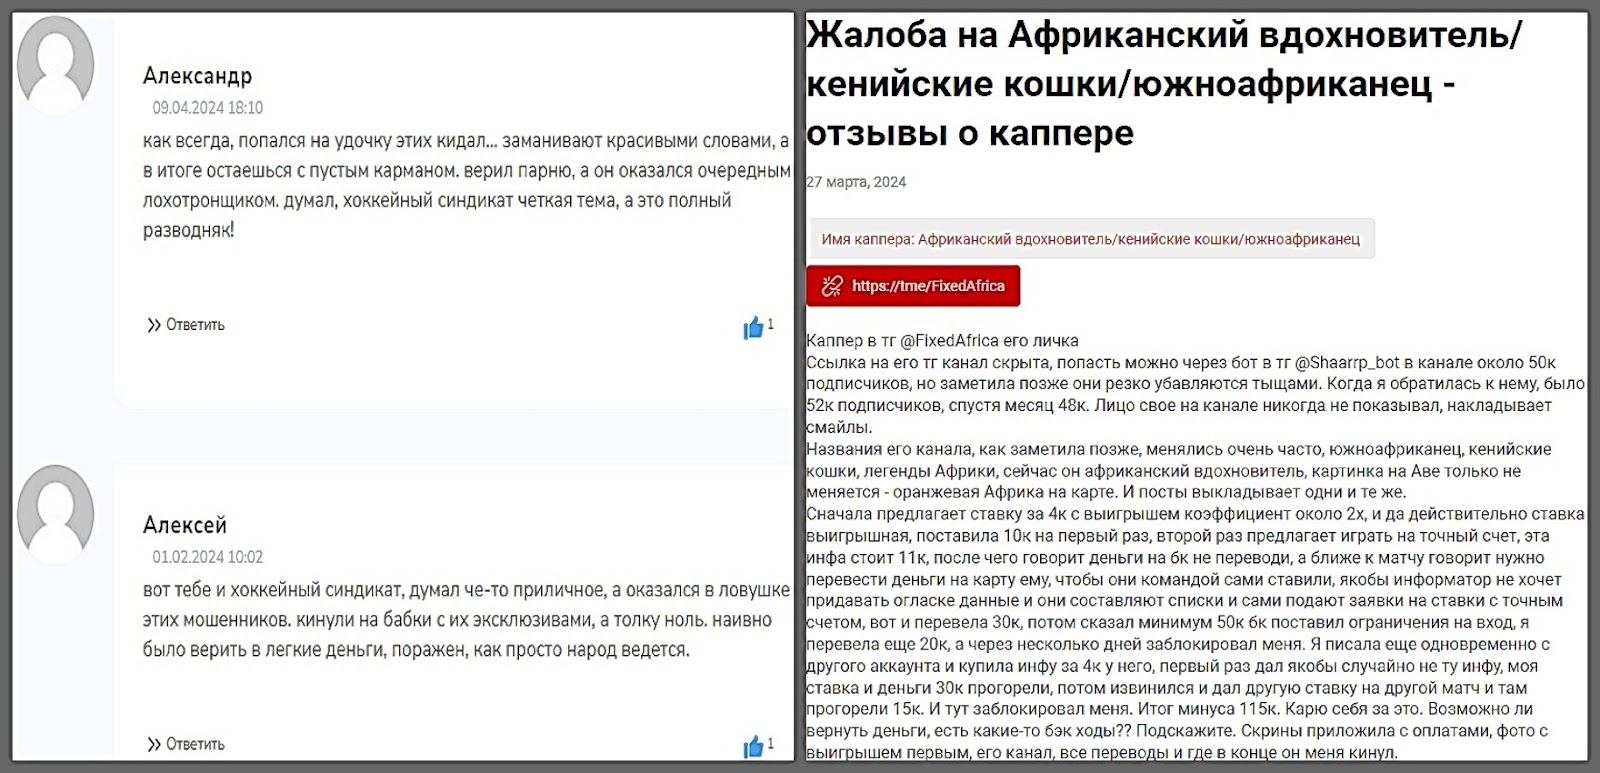Click the article date 27 марта, 2024
Image resolution: width=1600 pixels, height=773 pixels.
click(856, 182)
